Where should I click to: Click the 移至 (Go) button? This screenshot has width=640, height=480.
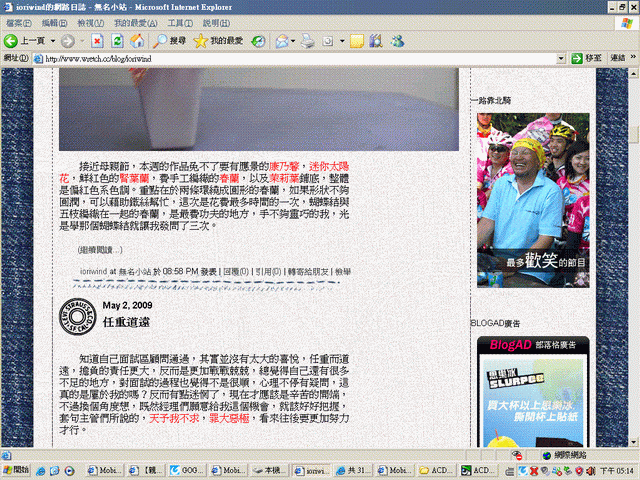pyautogui.click(x=587, y=59)
